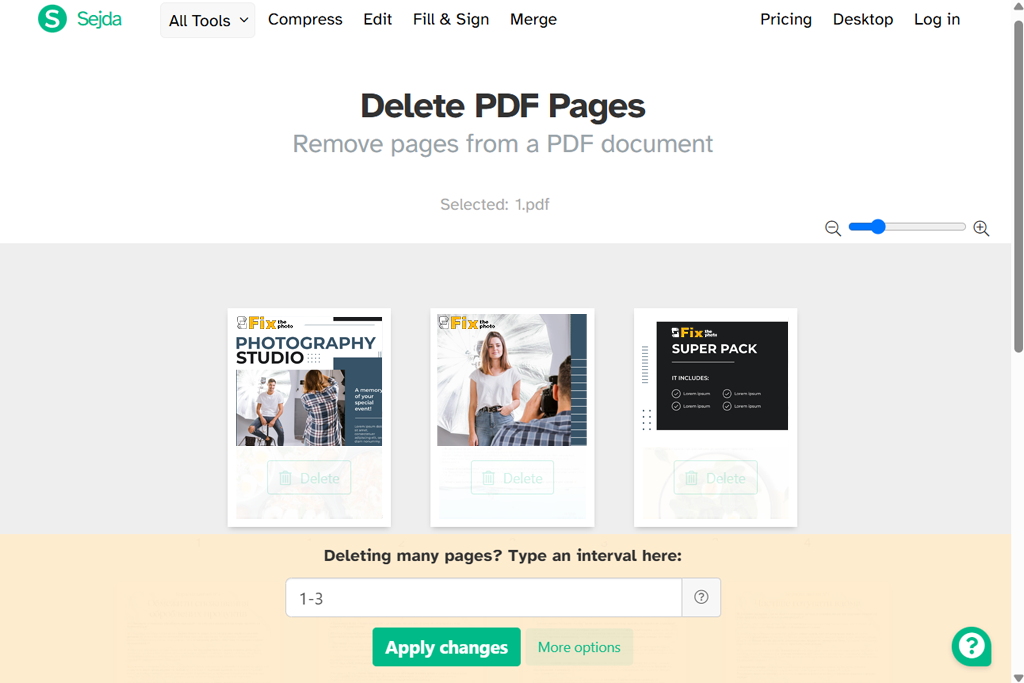The image size is (1024, 683).
Task: Click the page interval input field
Action: click(x=484, y=597)
